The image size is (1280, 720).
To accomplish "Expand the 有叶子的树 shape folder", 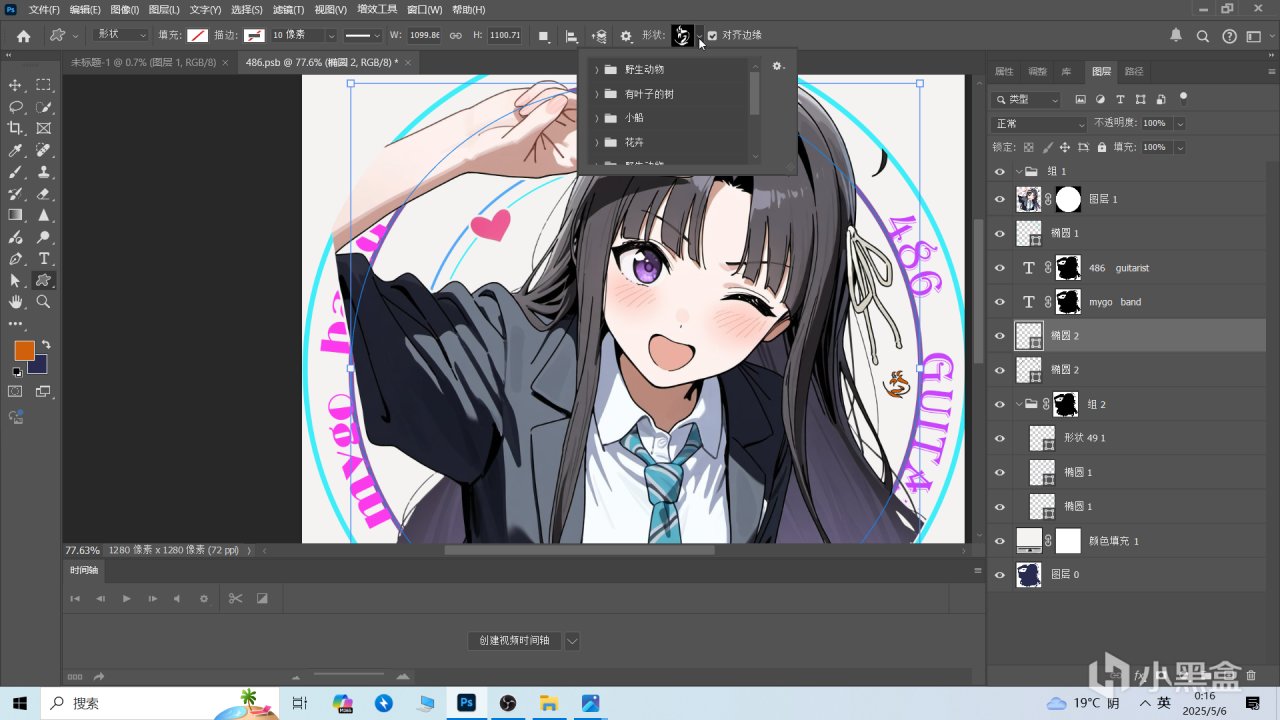I will pyautogui.click(x=597, y=94).
